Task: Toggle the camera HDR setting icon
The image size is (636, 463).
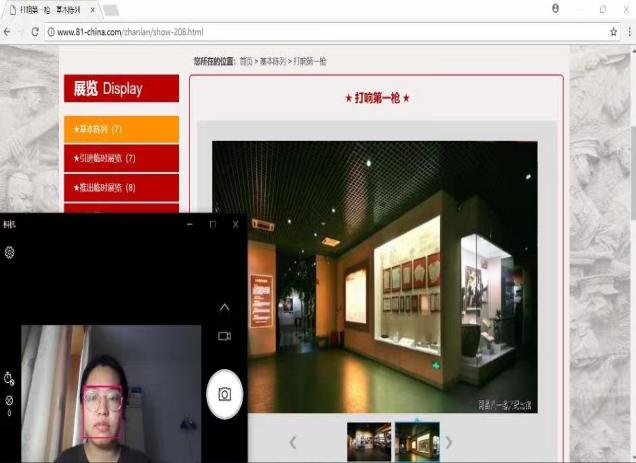Action: coord(9,401)
